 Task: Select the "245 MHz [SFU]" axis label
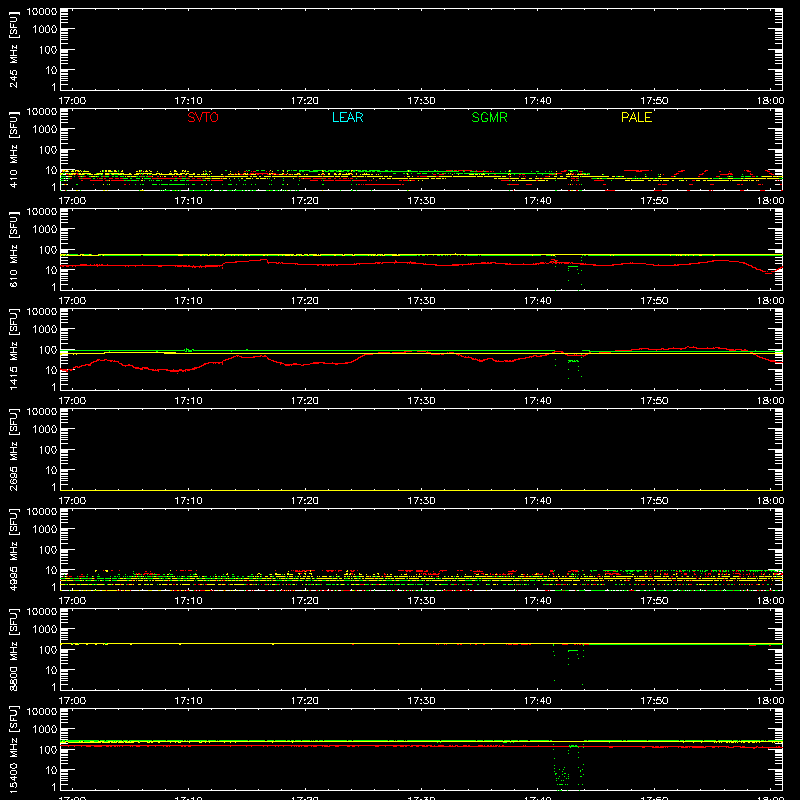pos(13,49)
